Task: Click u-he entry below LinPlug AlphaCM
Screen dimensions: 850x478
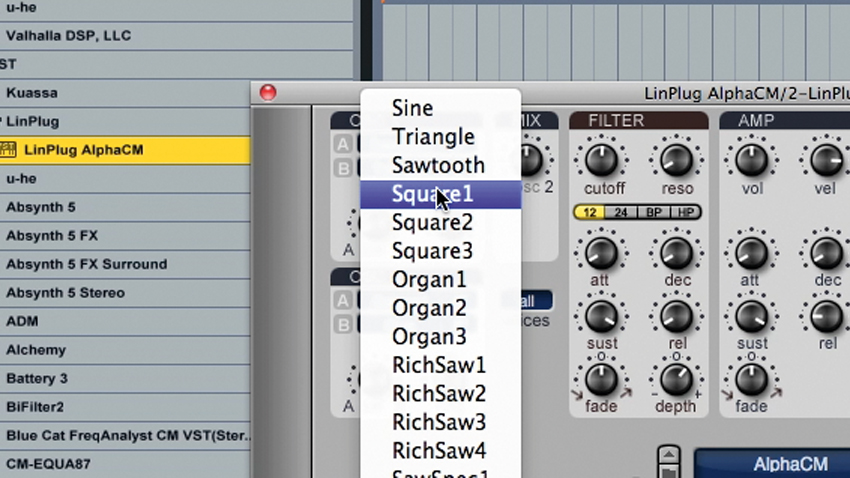Action: [125, 179]
